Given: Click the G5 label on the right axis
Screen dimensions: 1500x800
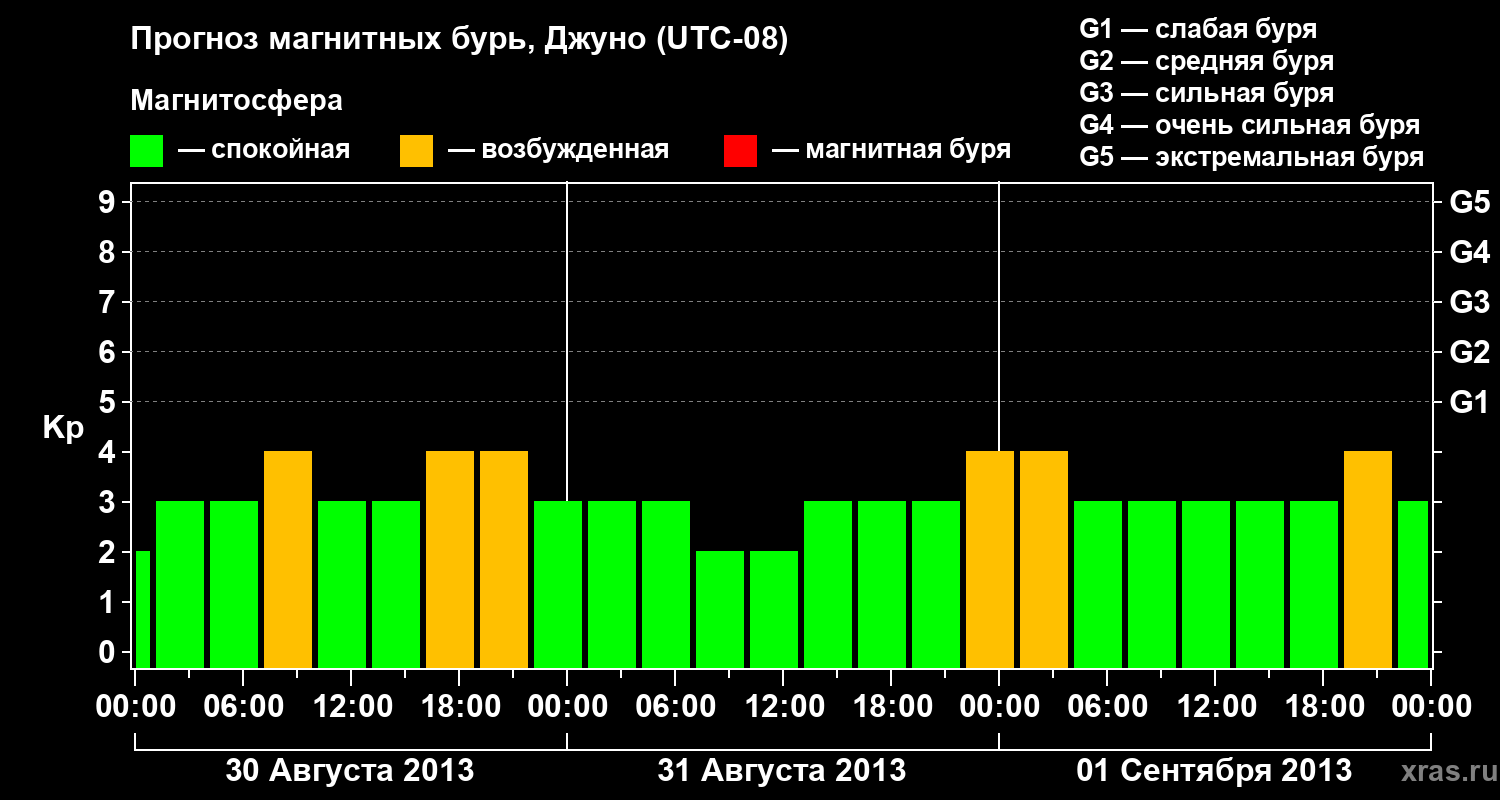Looking at the screenshot, I should (1469, 203).
